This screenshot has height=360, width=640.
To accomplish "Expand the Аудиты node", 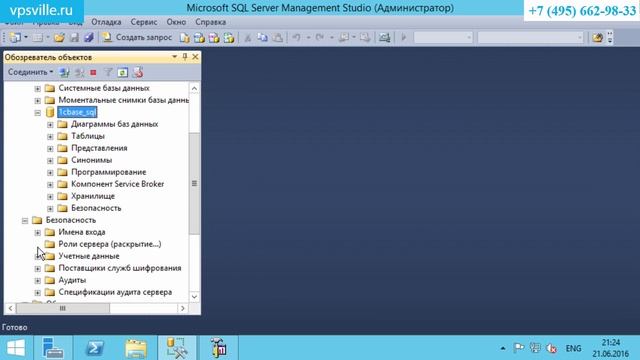I will click(38, 281).
